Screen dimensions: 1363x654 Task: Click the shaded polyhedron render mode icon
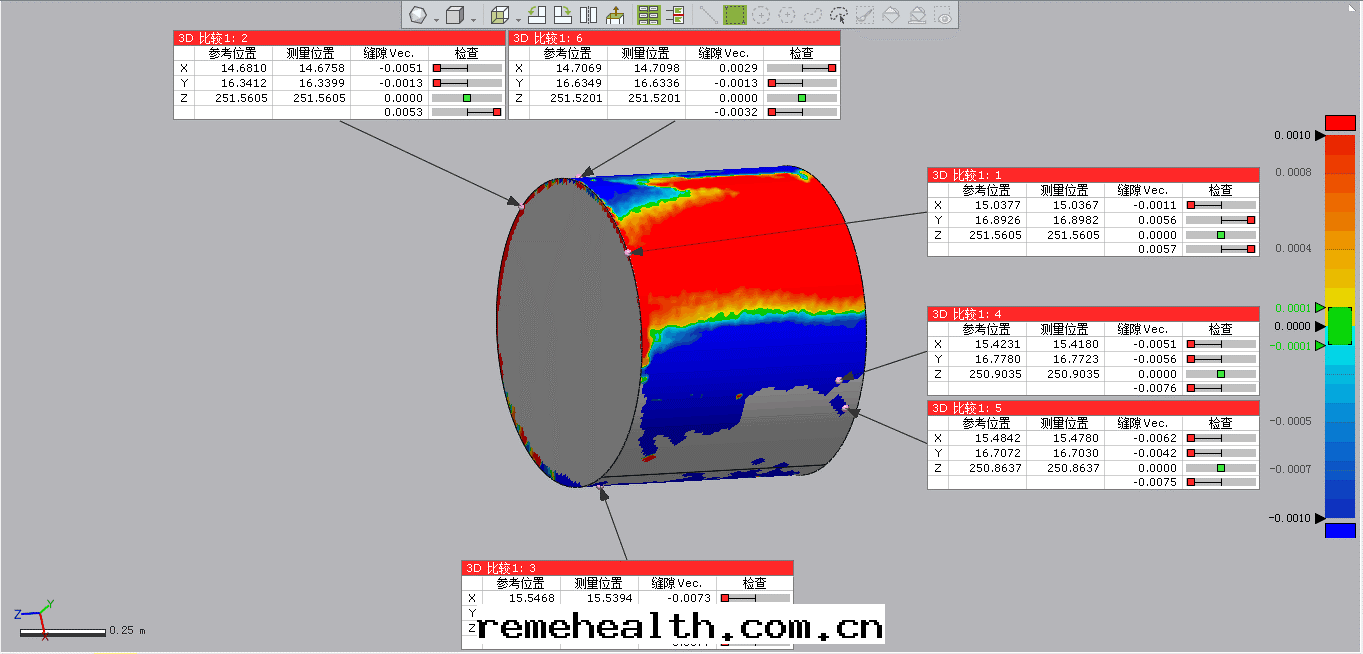click(x=418, y=15)
